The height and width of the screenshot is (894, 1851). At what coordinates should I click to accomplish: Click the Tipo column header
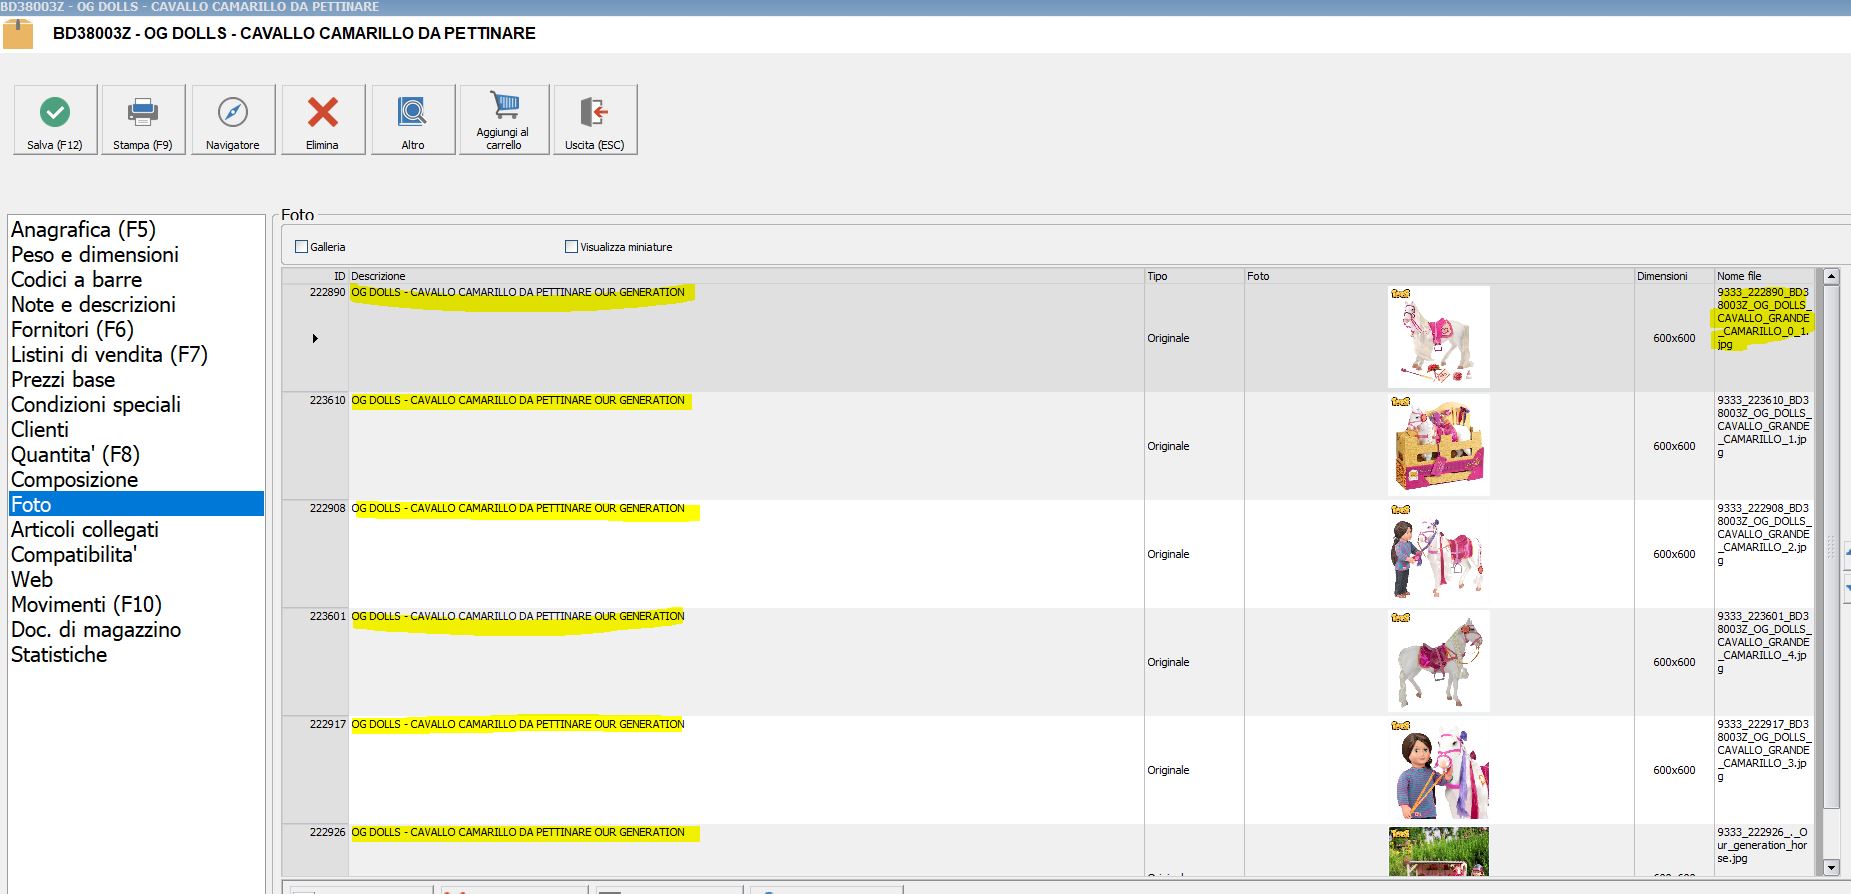pos(1194,276)
